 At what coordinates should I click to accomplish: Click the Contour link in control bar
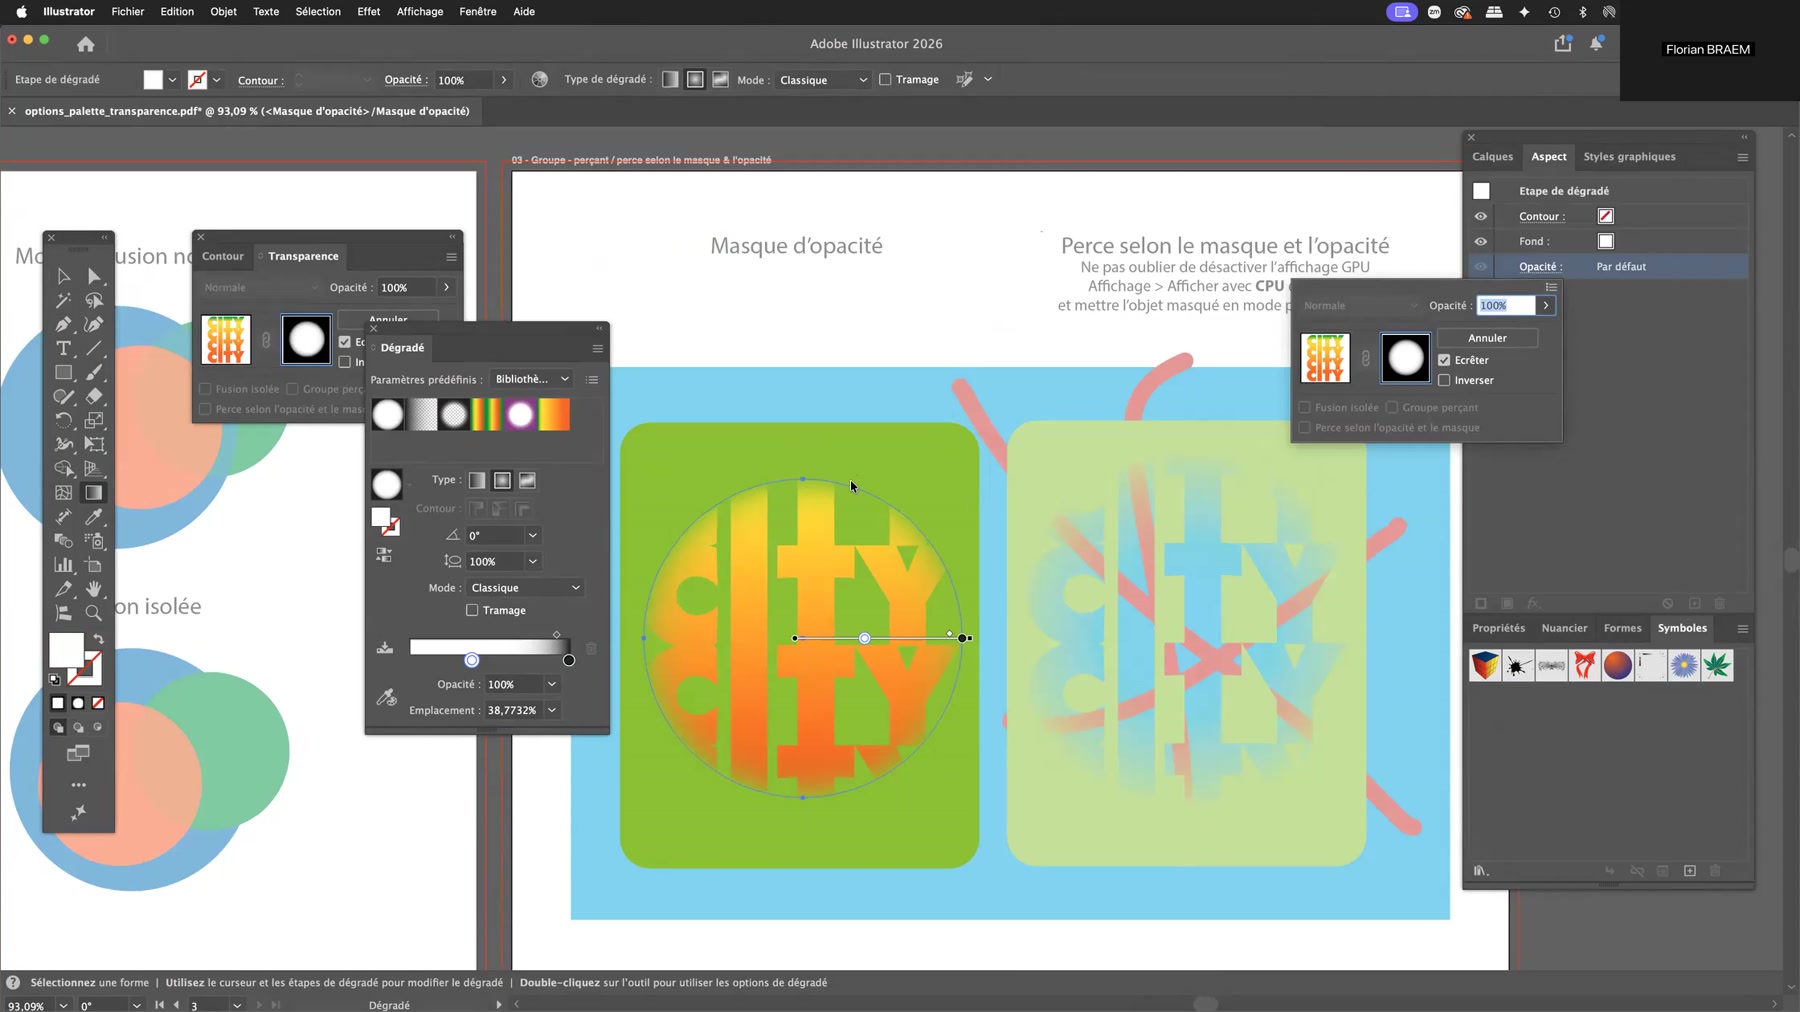[260, 80]
